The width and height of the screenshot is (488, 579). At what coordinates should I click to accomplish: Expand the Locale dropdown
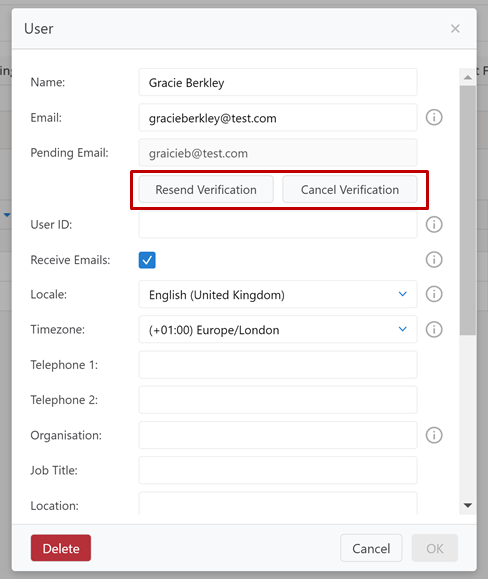point(278,294)
